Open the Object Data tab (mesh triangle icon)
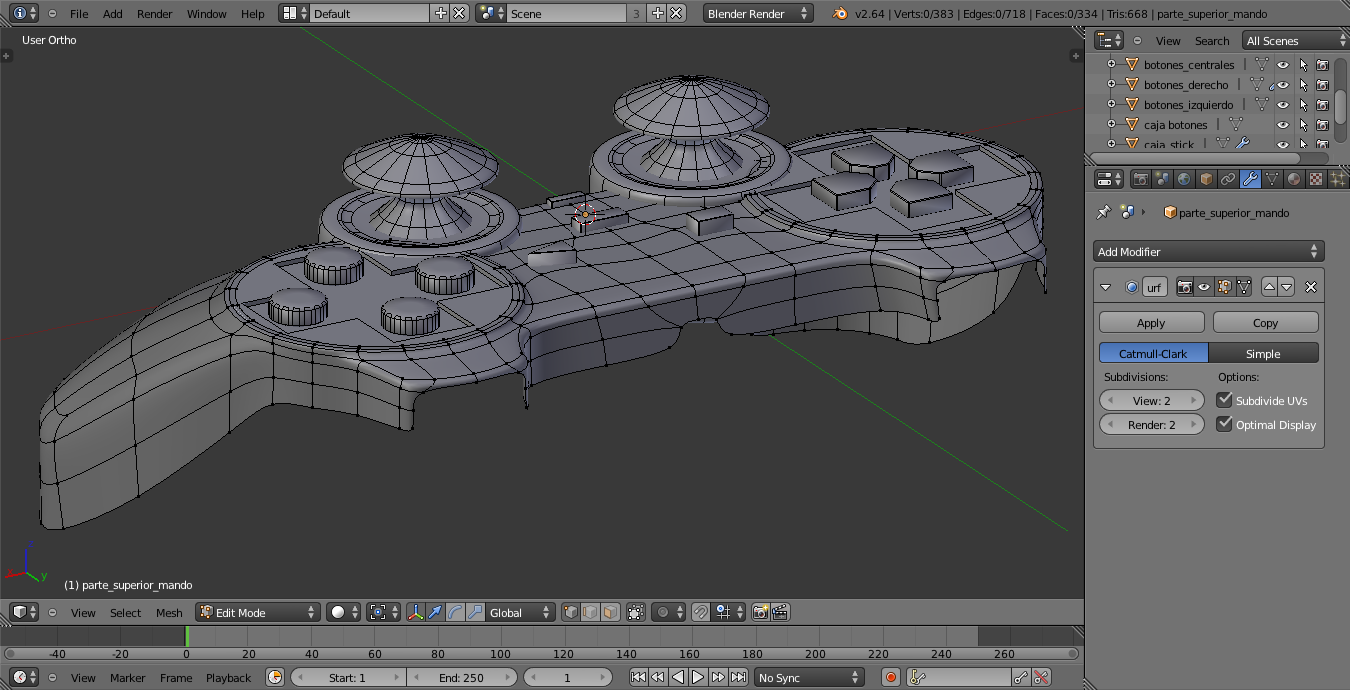The height and width of the screenshot is (690, 1350). pyautogui.click(x=1272, y=179)
